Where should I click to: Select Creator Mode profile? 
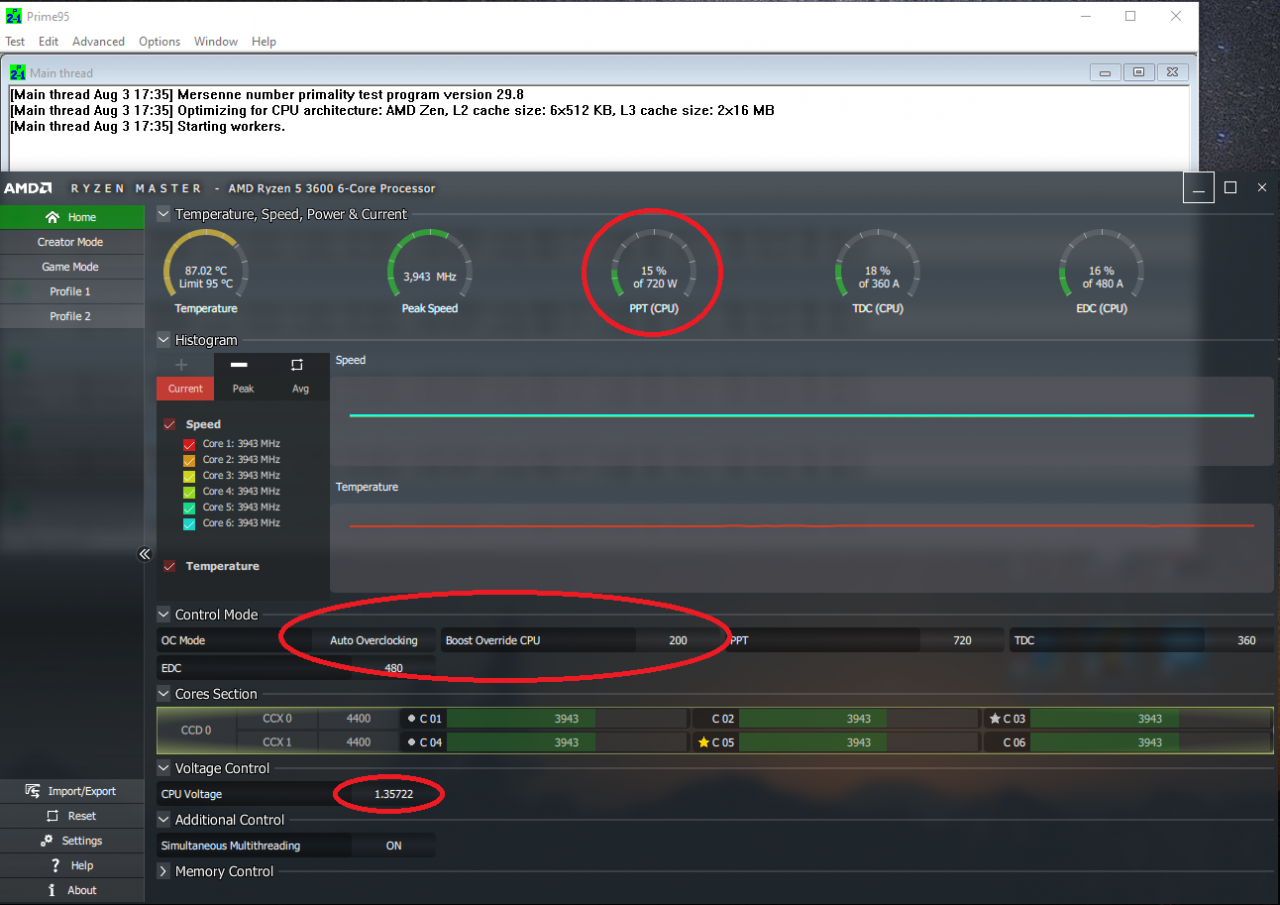click(70, 242)
